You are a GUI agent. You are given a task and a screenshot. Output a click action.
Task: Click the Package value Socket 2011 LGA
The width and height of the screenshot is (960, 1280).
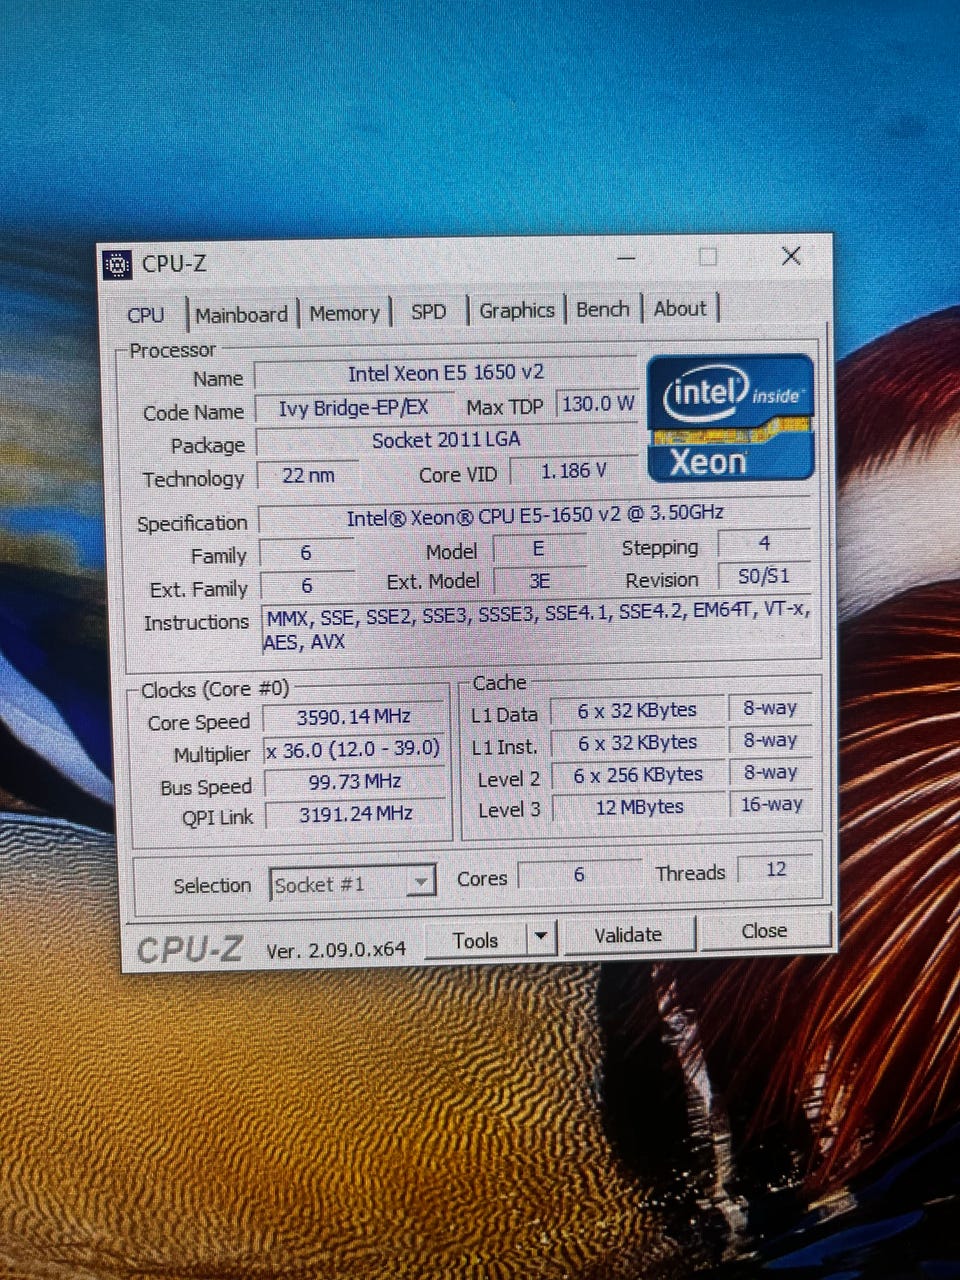click(x=446, y=440)
